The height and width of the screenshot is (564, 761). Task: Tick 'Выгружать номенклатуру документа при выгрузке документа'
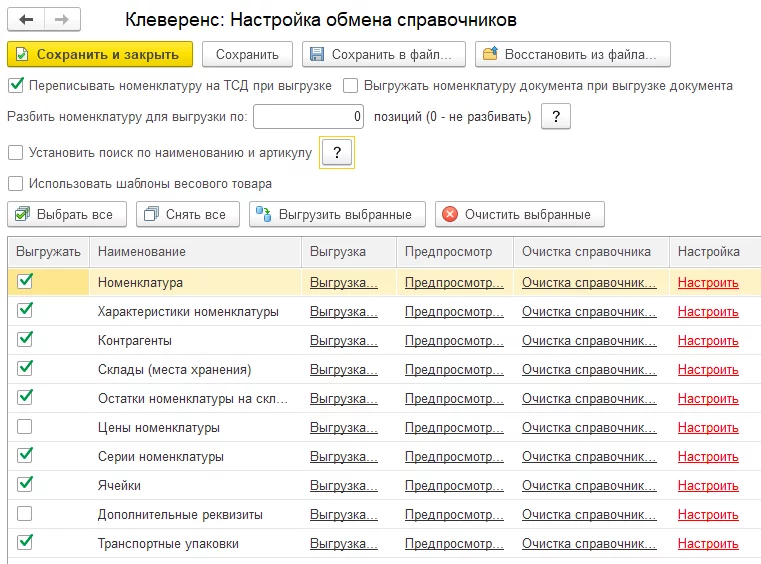coord(350,85)
